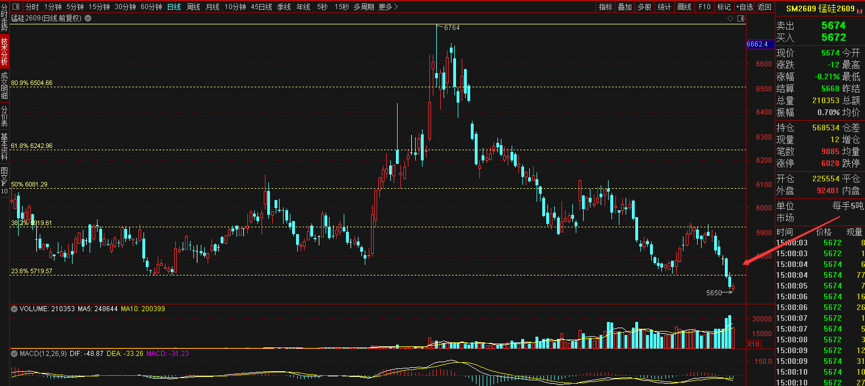
Task: Click the 5650 low price label
Action: [x=715, y=293]
